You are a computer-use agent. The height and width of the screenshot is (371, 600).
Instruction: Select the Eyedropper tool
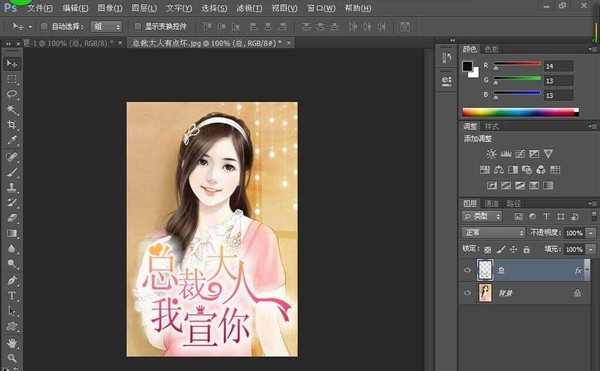click(12, 140)
